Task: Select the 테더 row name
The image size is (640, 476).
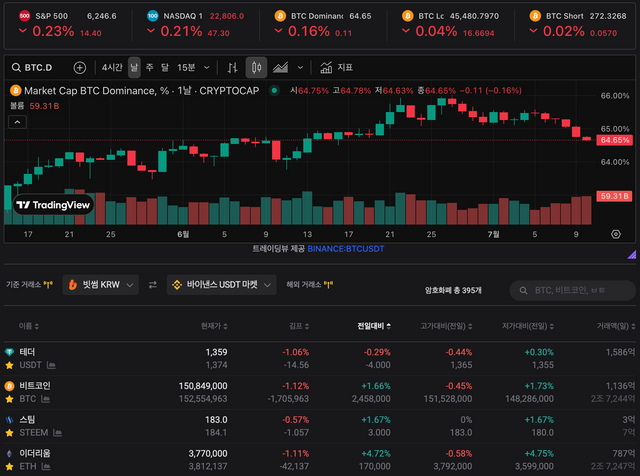Action: (27, 352)
